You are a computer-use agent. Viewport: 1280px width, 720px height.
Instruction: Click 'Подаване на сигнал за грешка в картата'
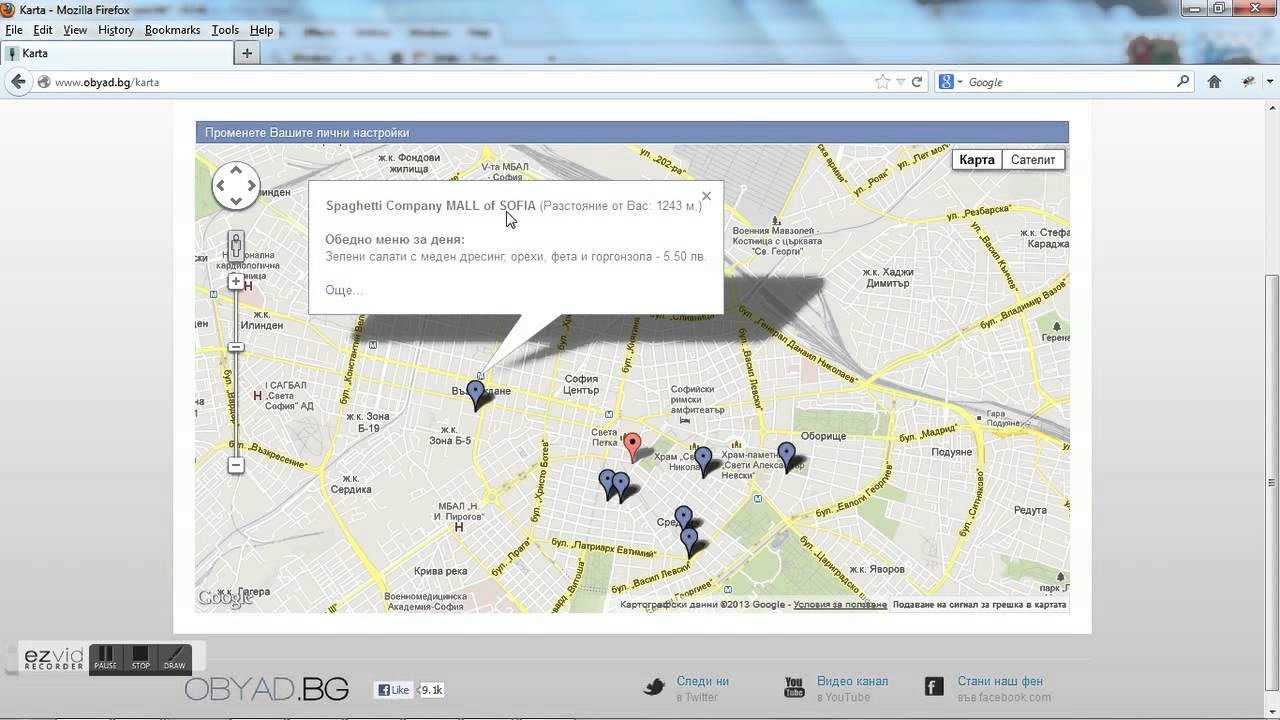(979, 604)
